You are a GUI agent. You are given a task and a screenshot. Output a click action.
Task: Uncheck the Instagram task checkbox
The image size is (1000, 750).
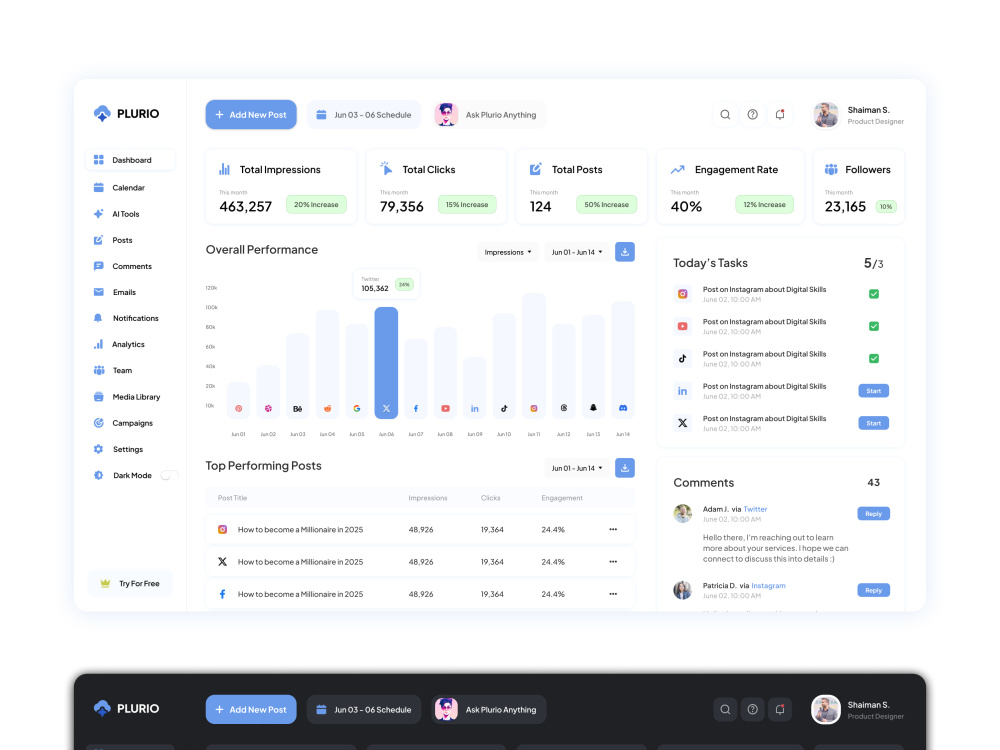tap(874, 294)
